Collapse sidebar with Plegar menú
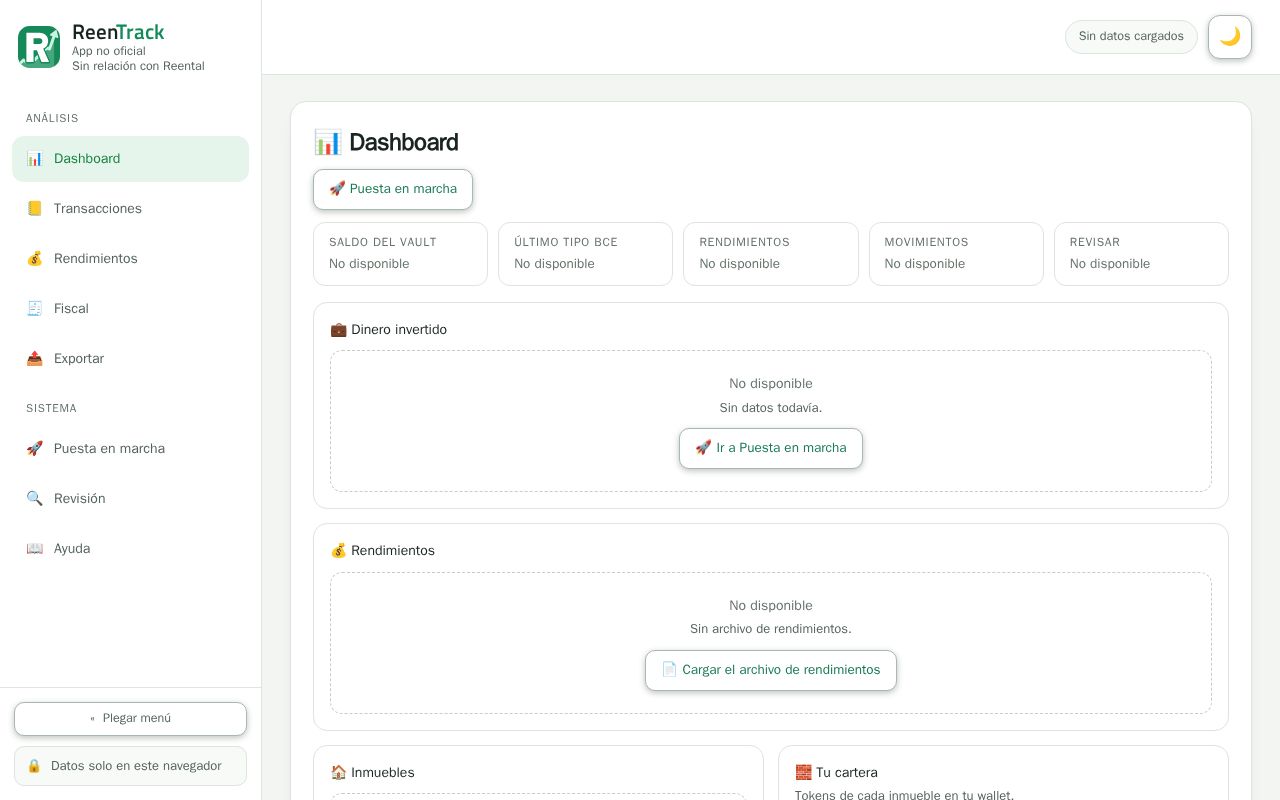The width and height of the screenshot is (1280, 800). (x=130, y=719)
